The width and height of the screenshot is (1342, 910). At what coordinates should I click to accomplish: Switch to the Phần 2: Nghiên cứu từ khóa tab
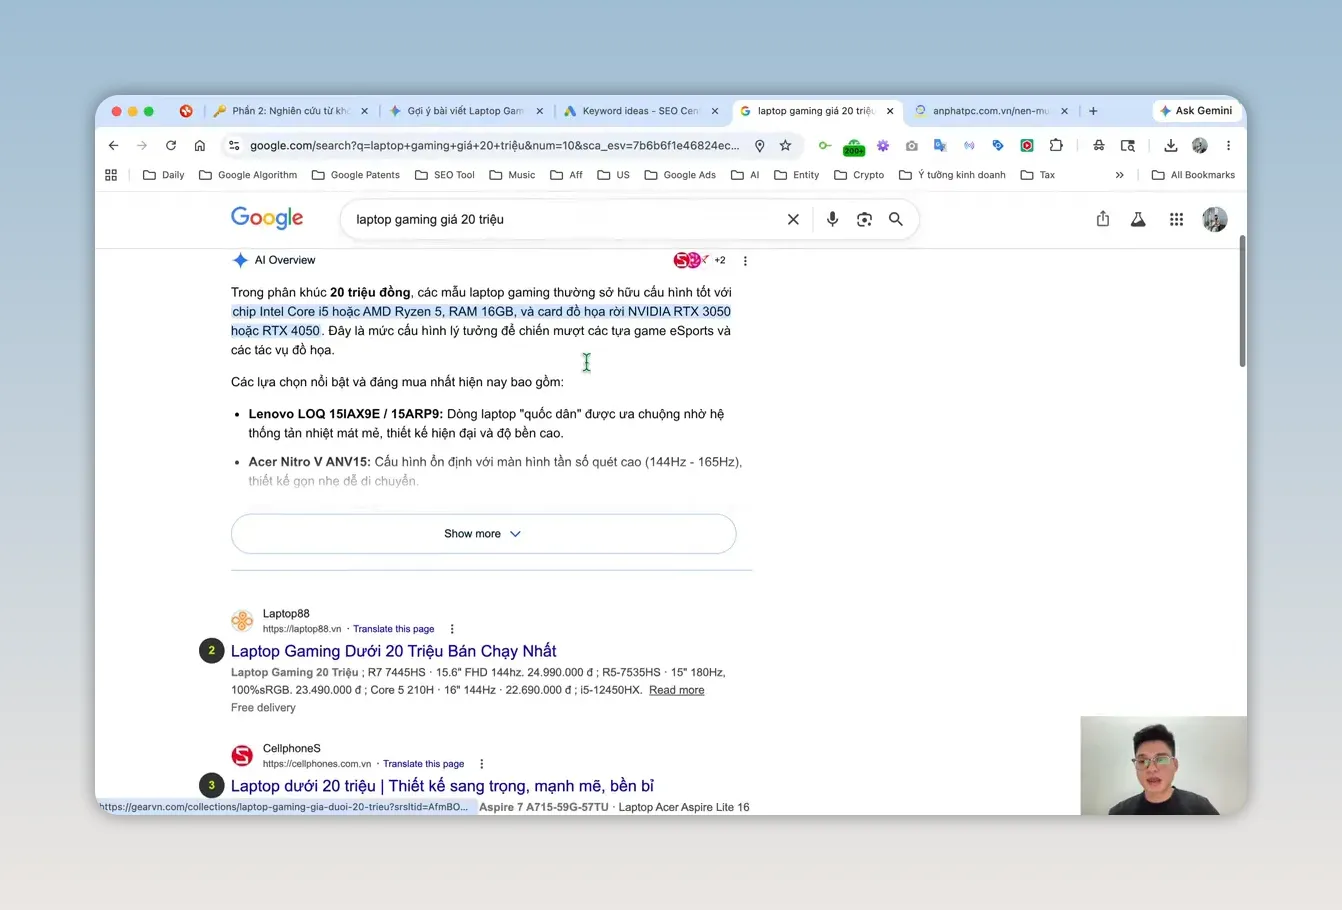pyautogui.click(x=290, y=111)
